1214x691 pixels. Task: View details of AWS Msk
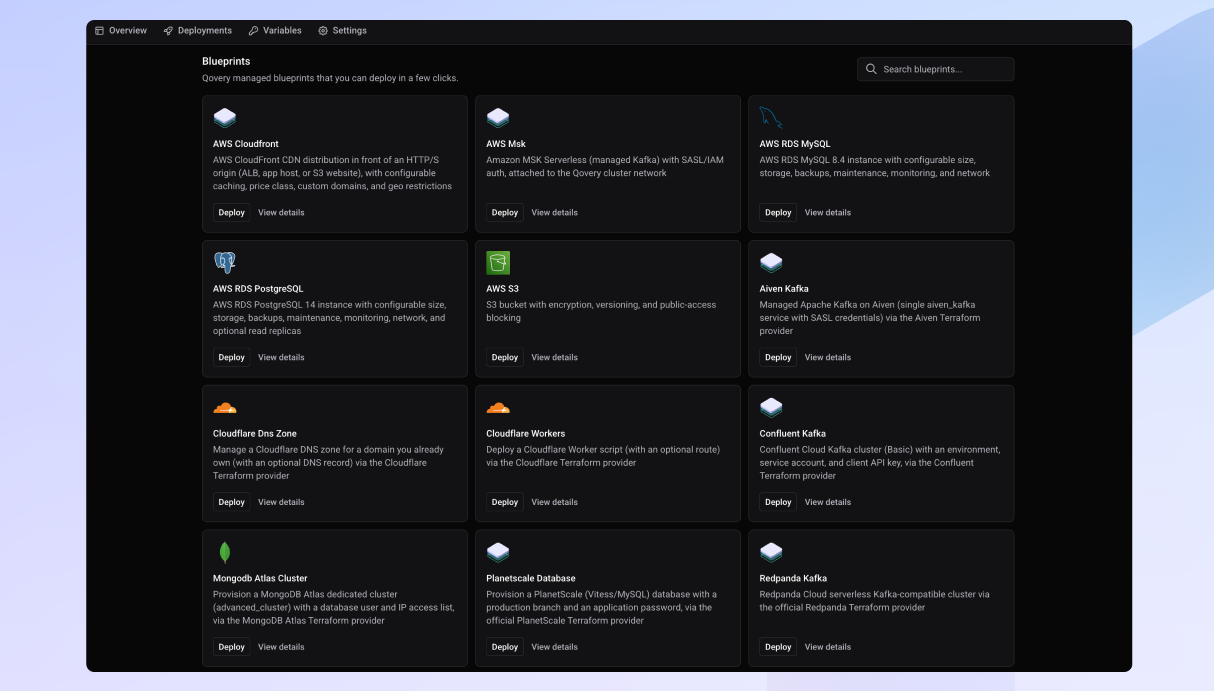555,212
